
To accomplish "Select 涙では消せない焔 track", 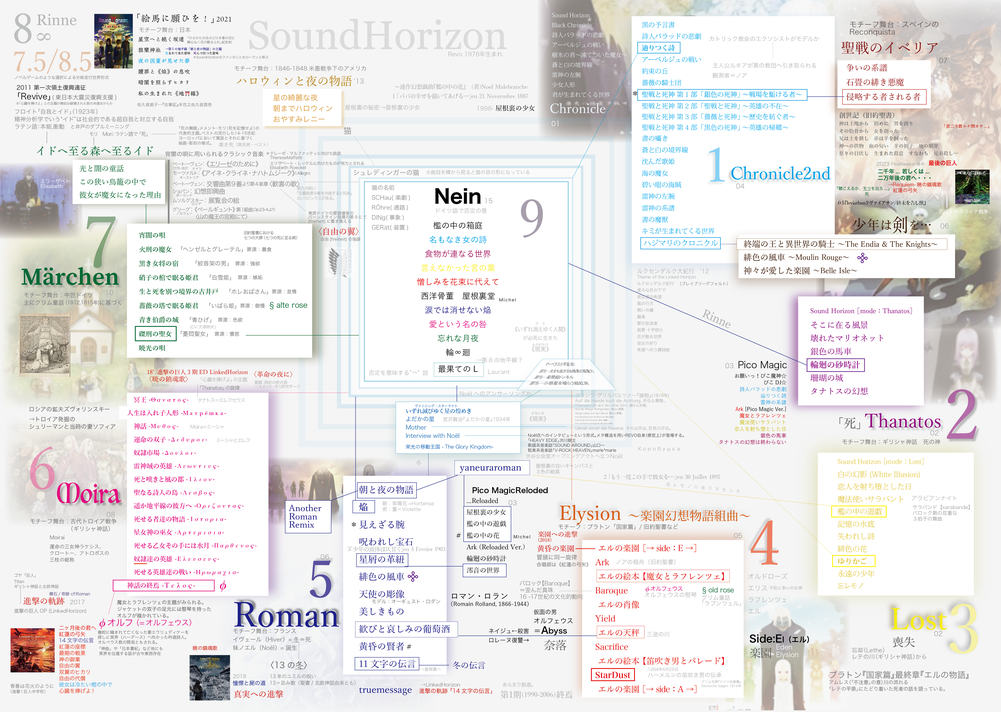I will pyautogui.click(x=457, y=310).
